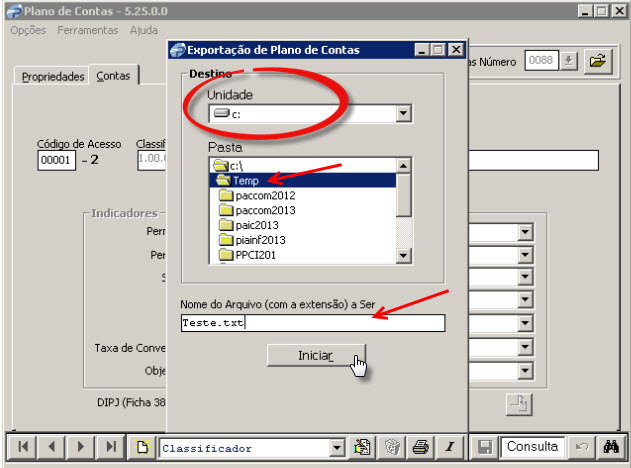Expand the third Indicadores dropdown arrow
631x468 pixels.
525,276
